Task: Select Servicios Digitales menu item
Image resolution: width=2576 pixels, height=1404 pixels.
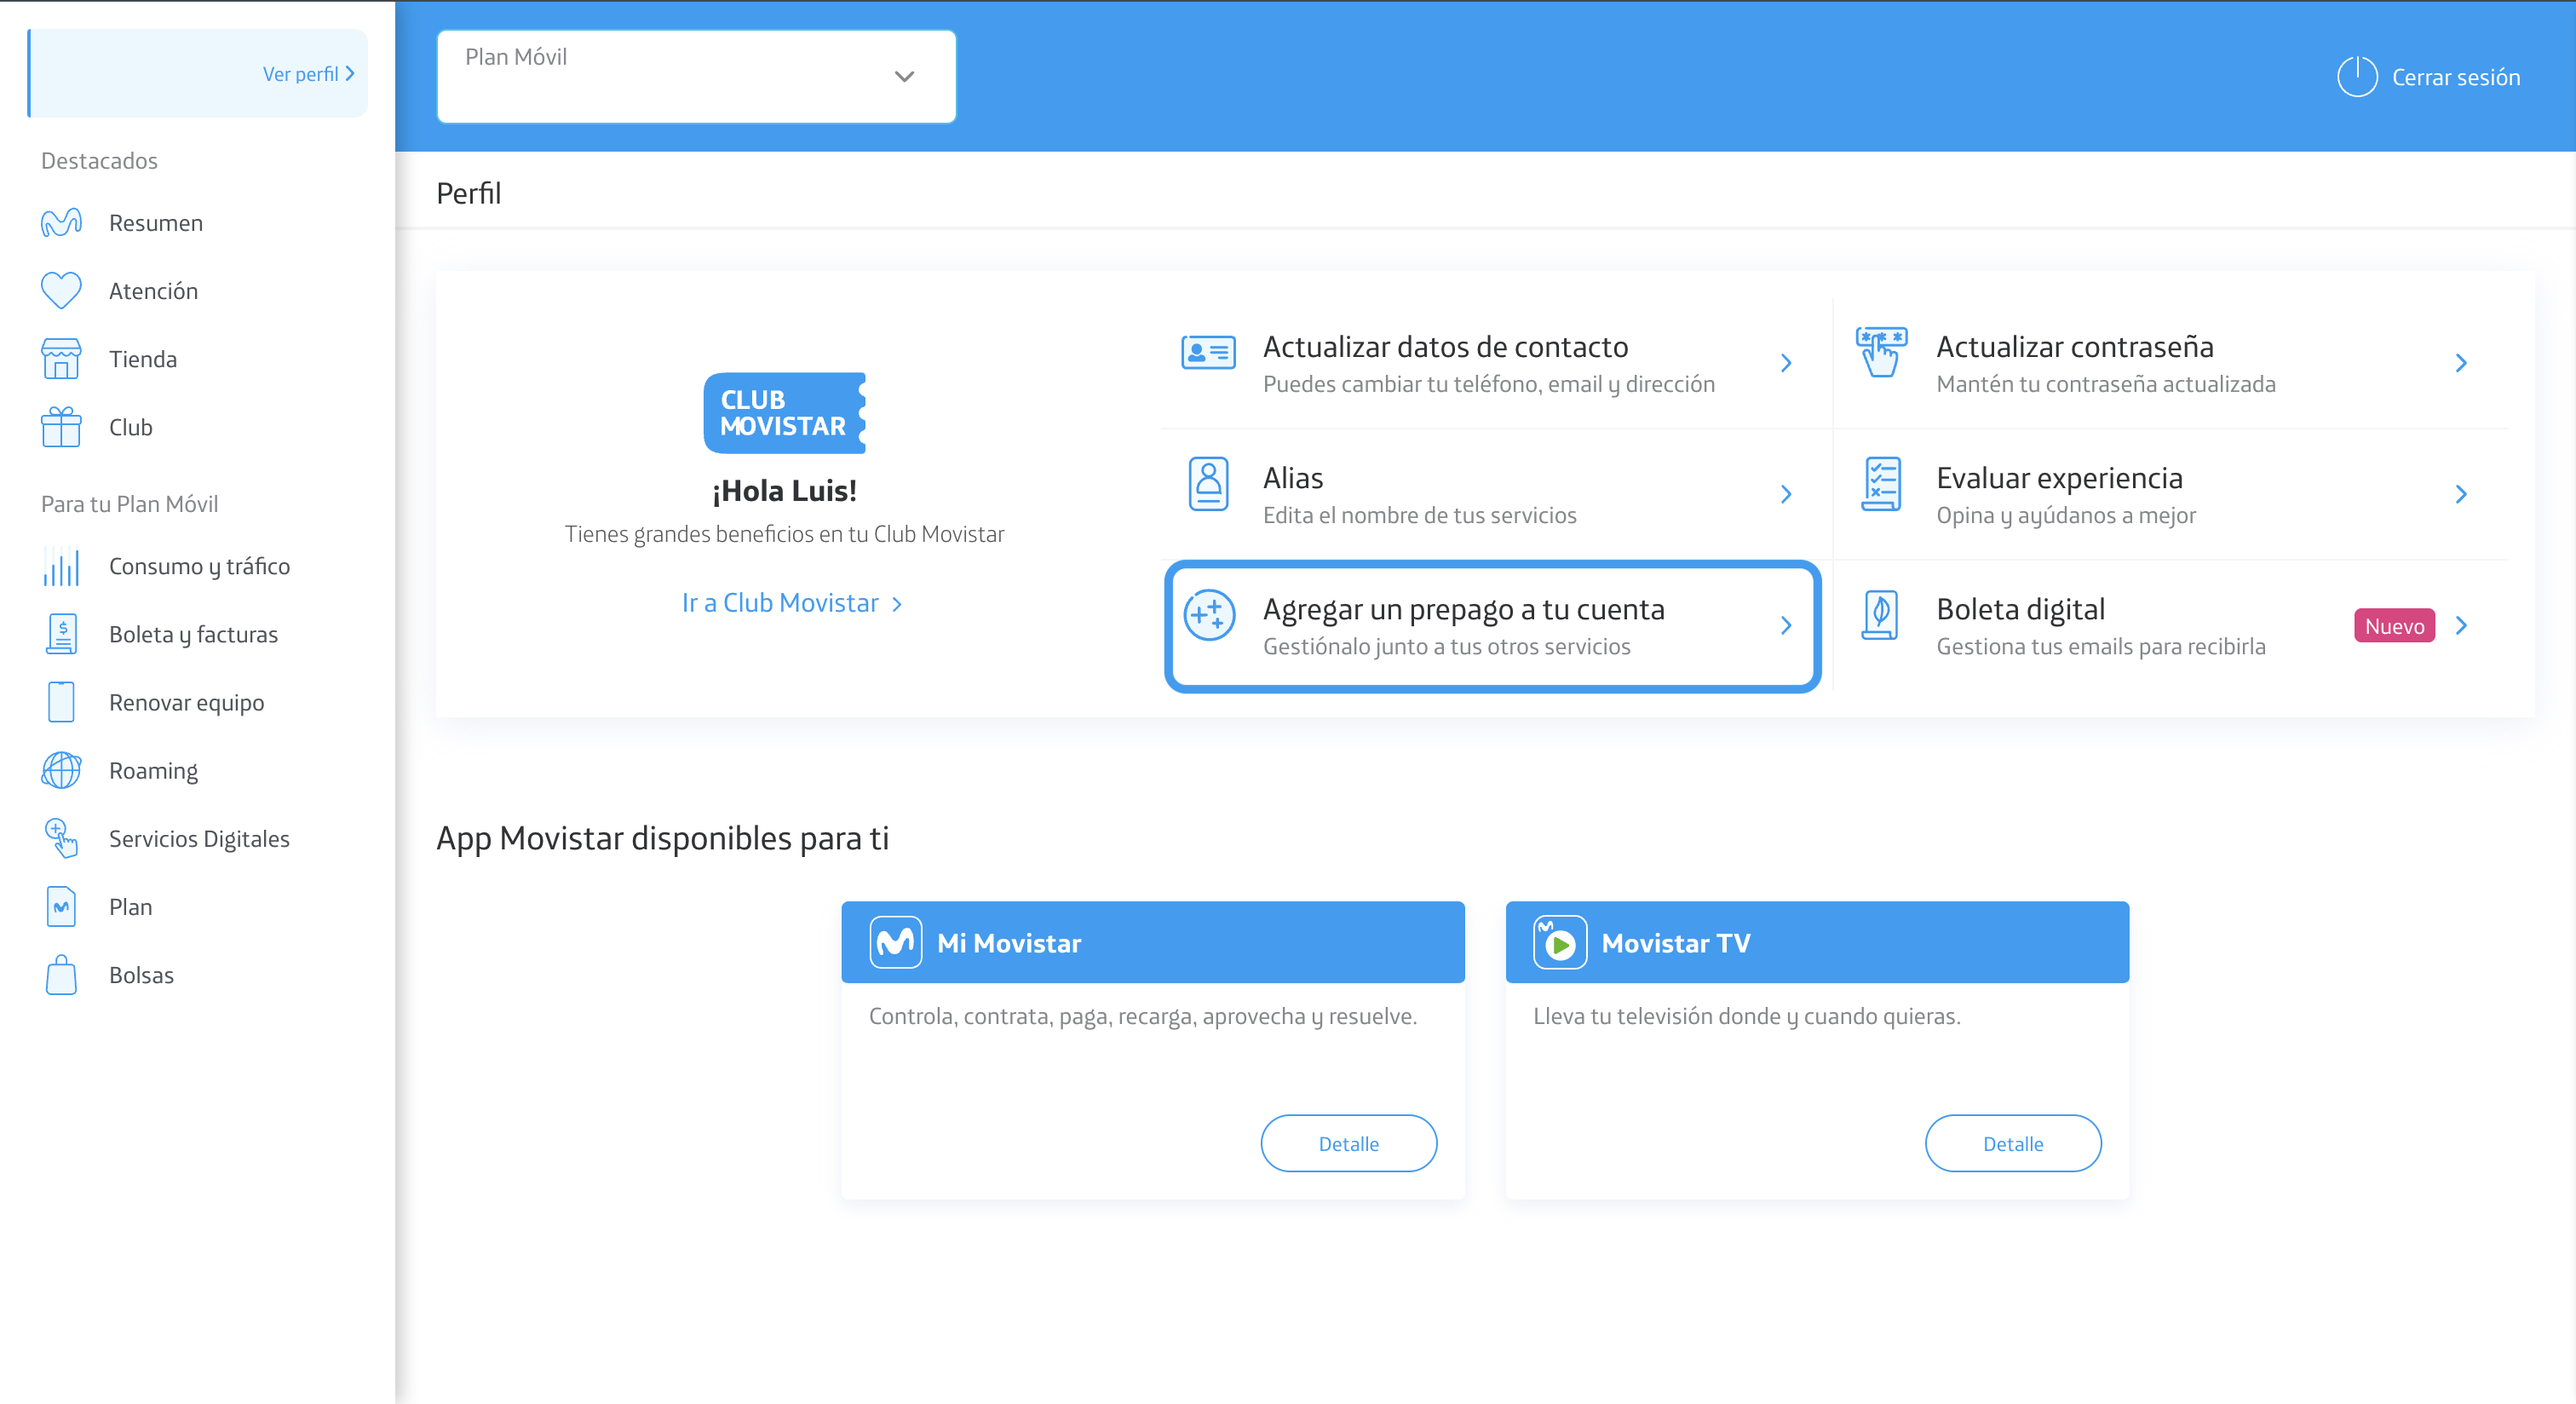Action: 199,838
